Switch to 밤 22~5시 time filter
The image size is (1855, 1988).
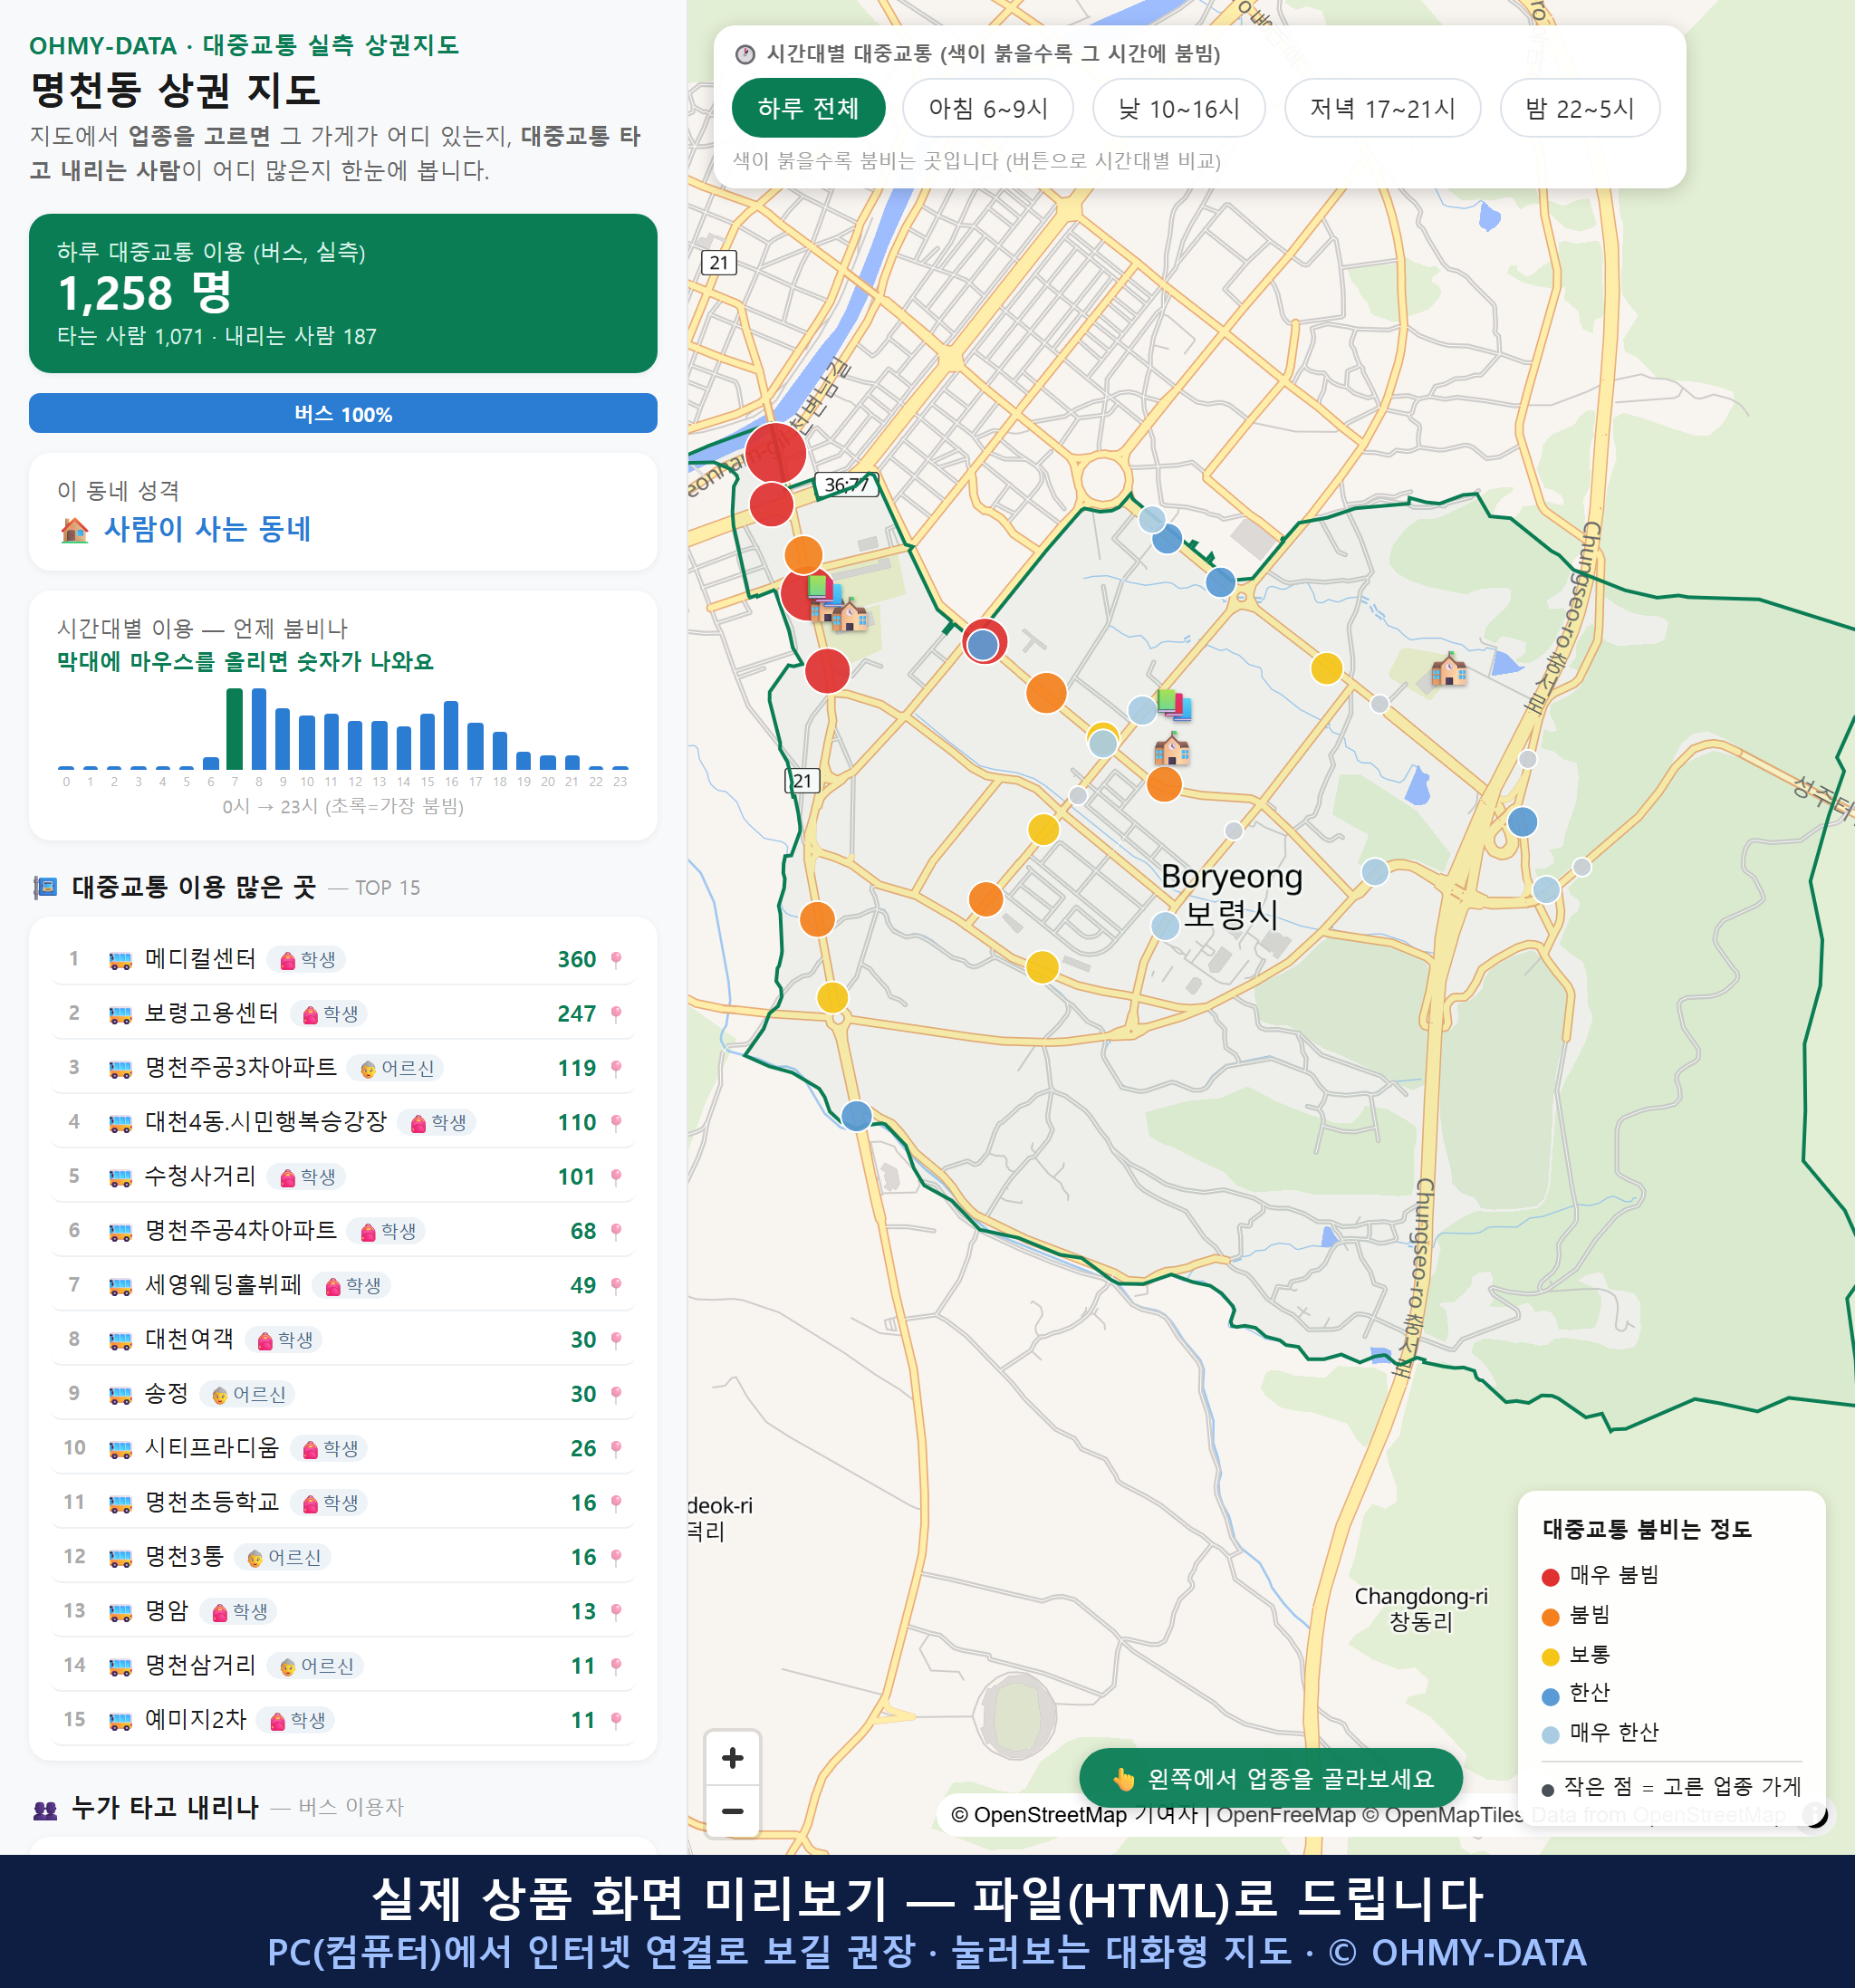1579,108
